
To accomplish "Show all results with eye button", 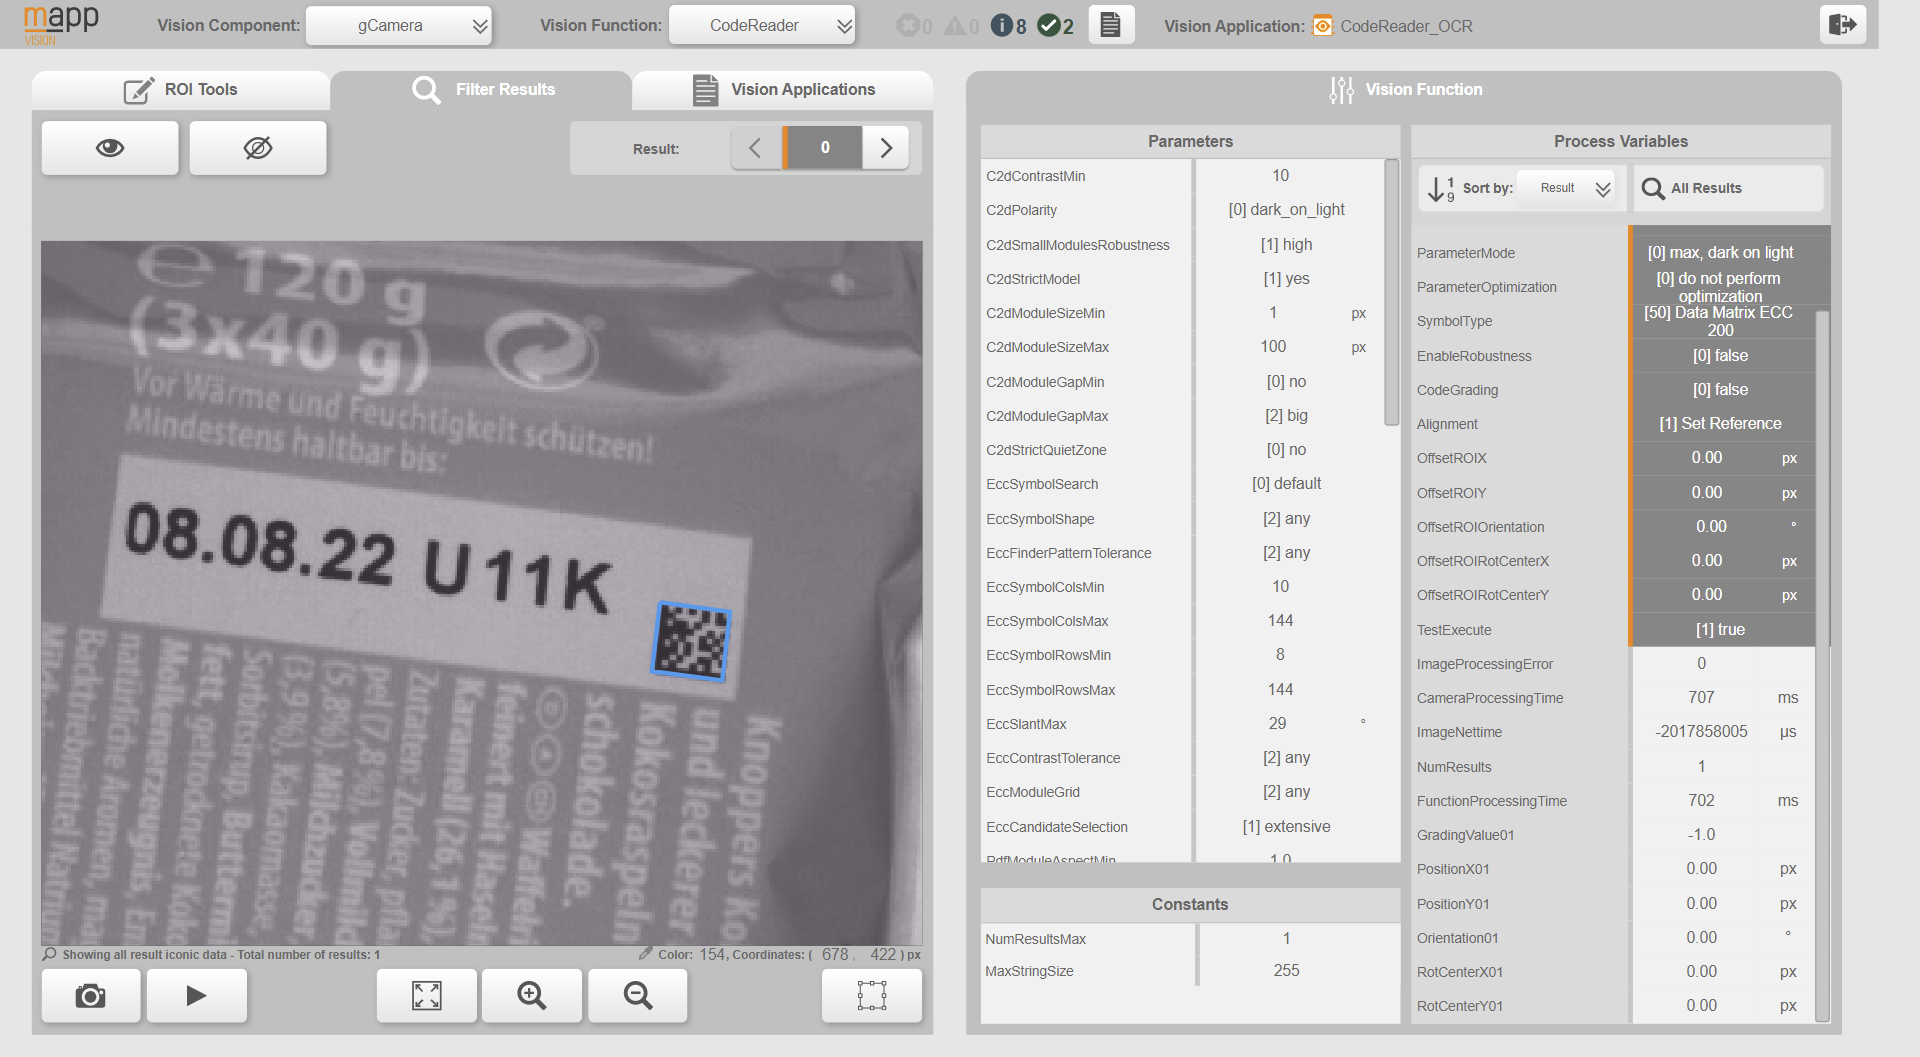I will tap(110, 148).
